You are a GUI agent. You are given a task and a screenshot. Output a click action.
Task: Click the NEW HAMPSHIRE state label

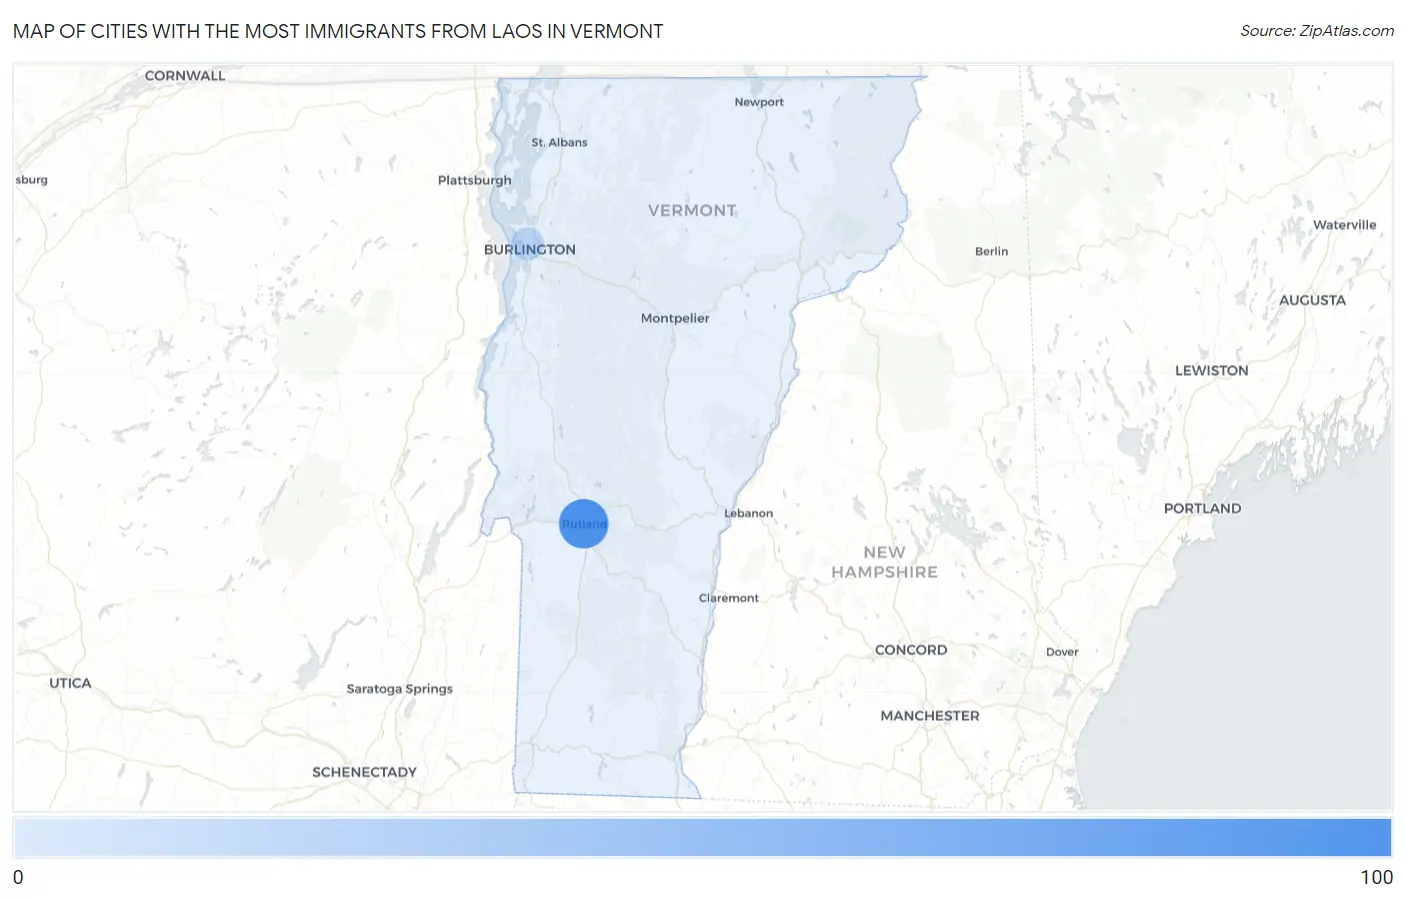(884, 562)
